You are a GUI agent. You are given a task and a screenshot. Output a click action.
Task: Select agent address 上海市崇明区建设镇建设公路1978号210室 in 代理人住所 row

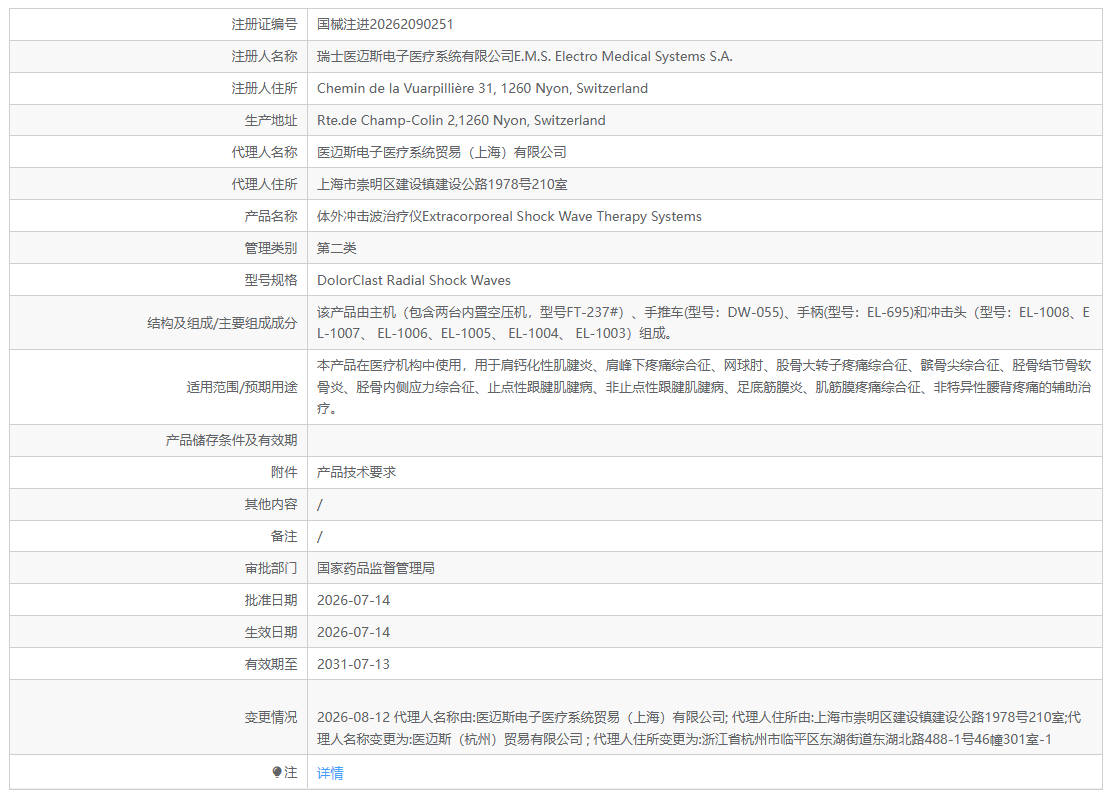click(x=442, y=184)
